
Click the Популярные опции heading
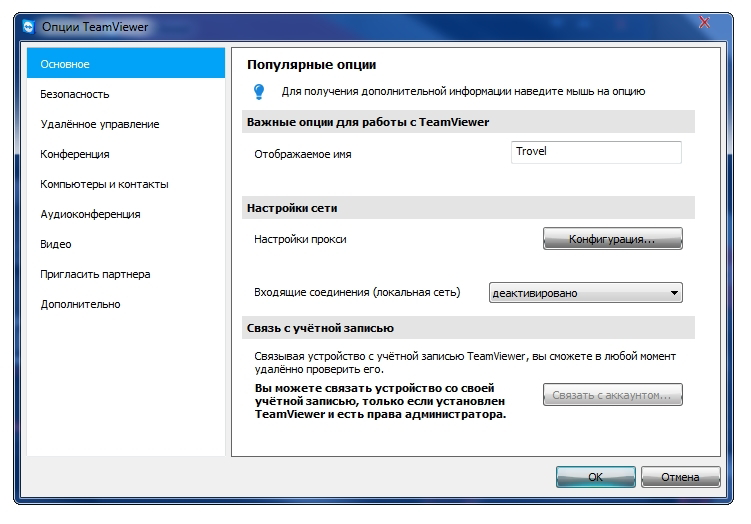point(311,65)
